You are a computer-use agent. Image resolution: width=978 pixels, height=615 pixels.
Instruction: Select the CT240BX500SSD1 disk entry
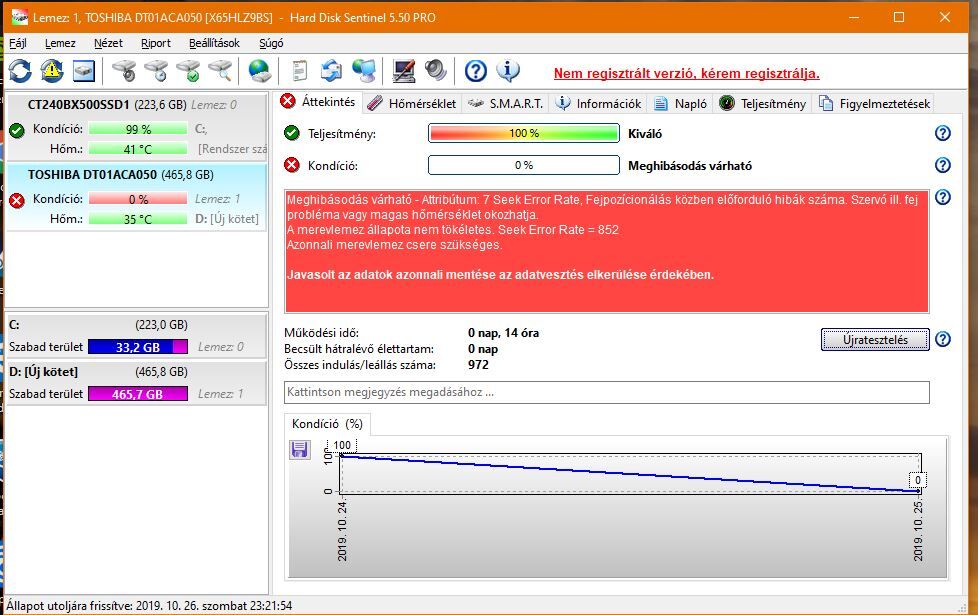coord(136,127)
